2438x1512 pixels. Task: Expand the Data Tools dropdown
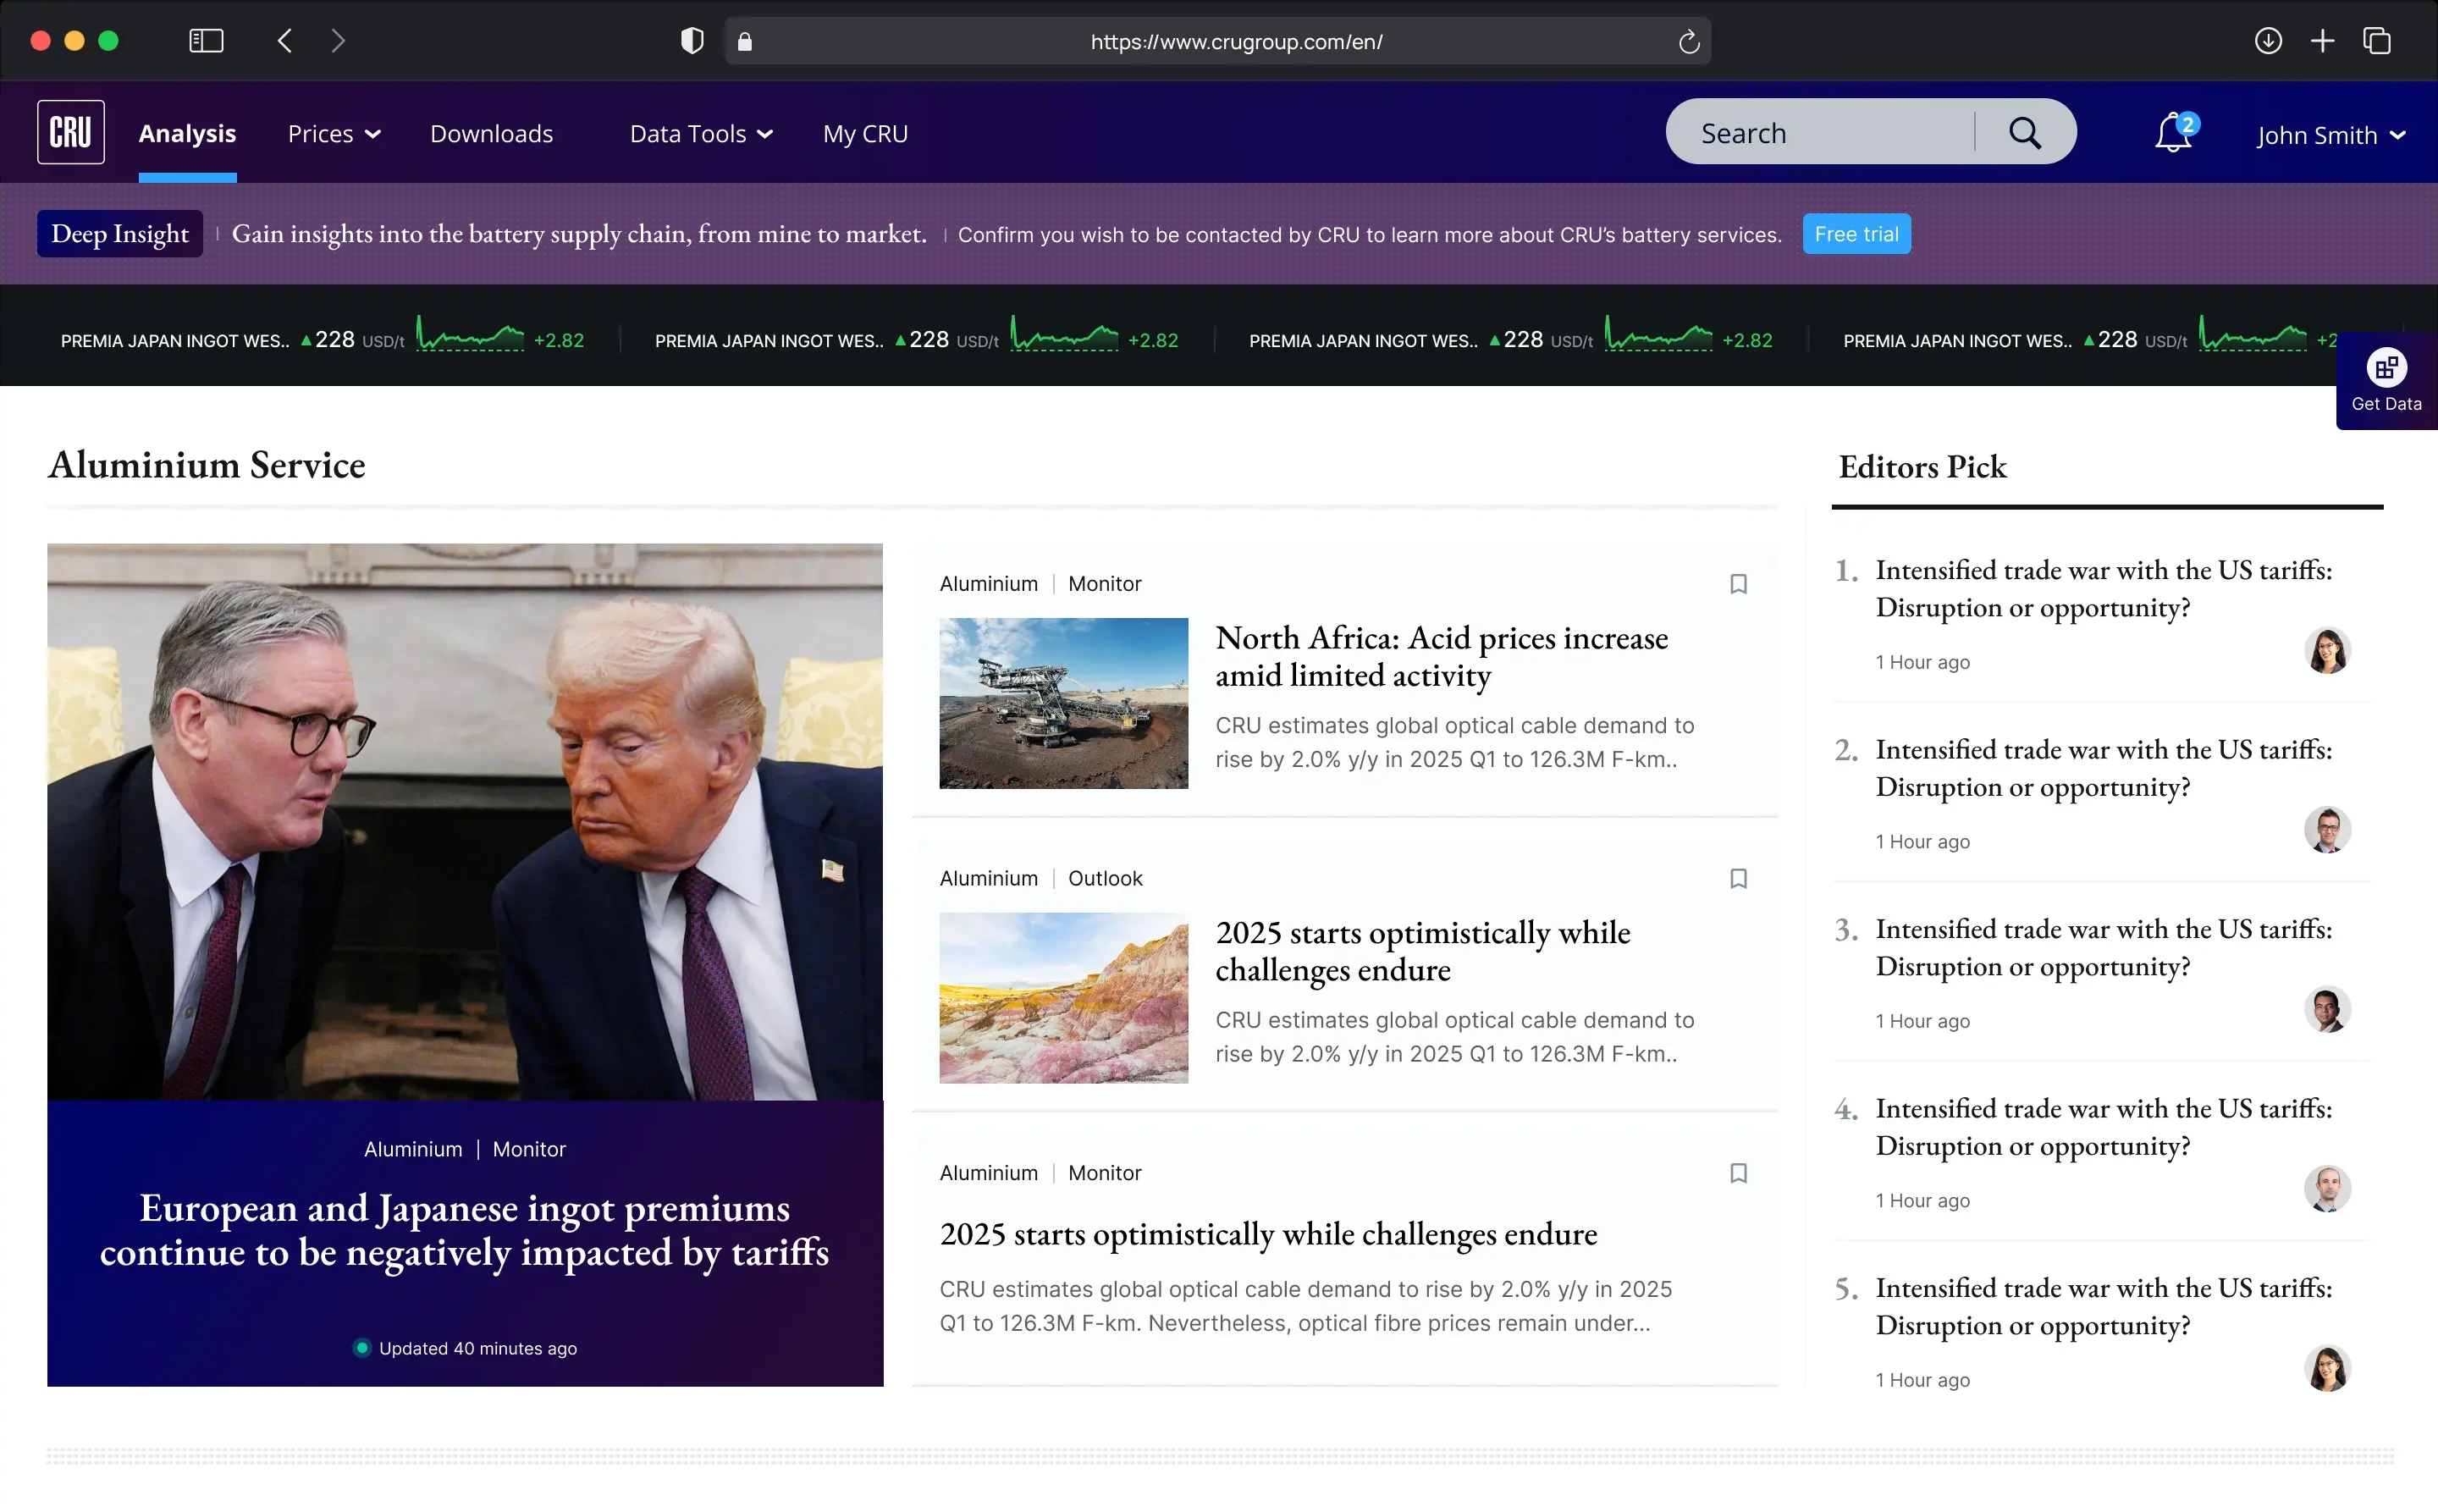(701, 134)
